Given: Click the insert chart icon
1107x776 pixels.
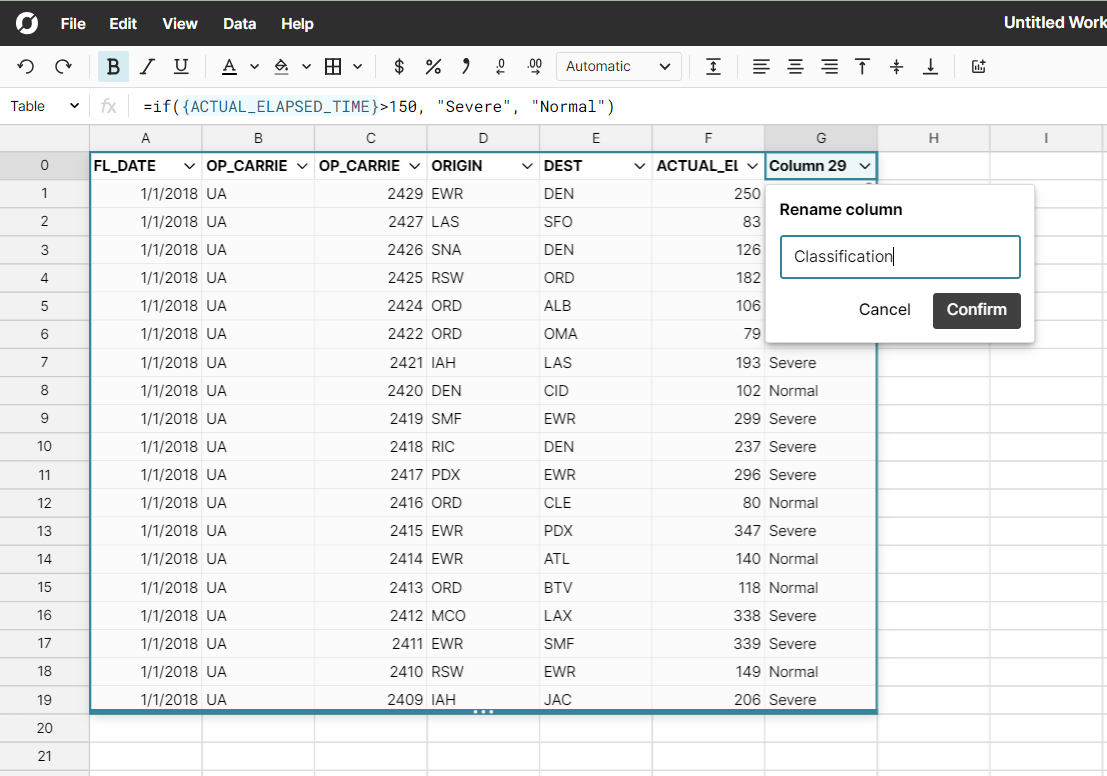Looking at the screenshot, I should point(978,67).
